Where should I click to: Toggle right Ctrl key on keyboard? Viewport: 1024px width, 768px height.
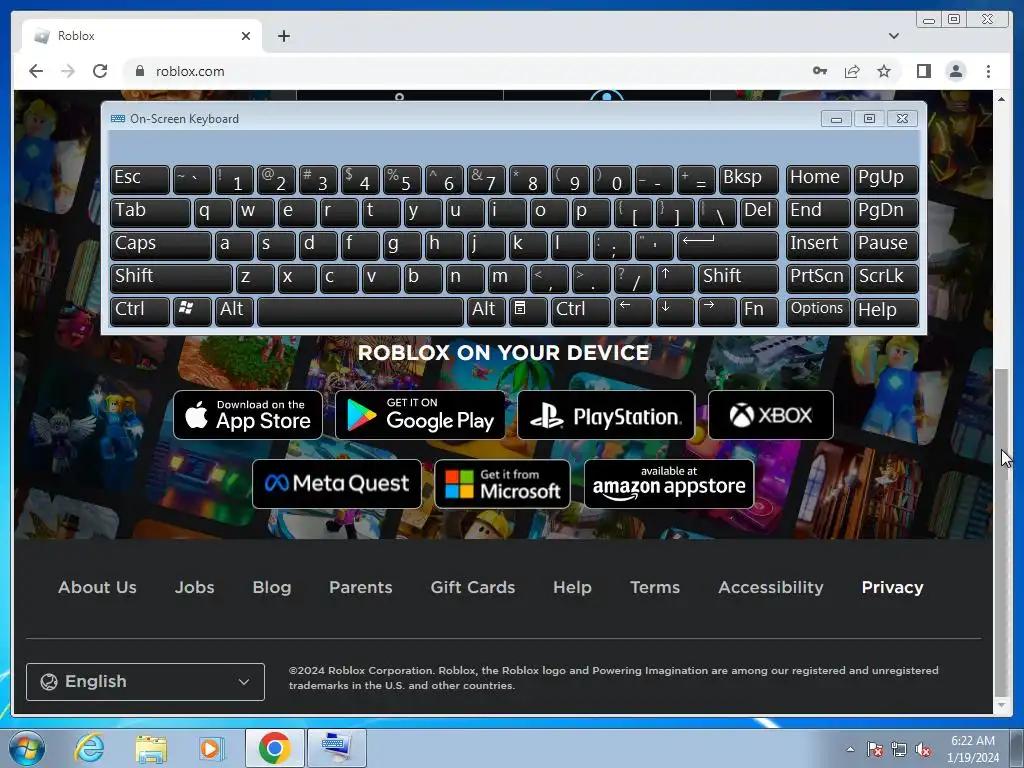coord(581,311)
